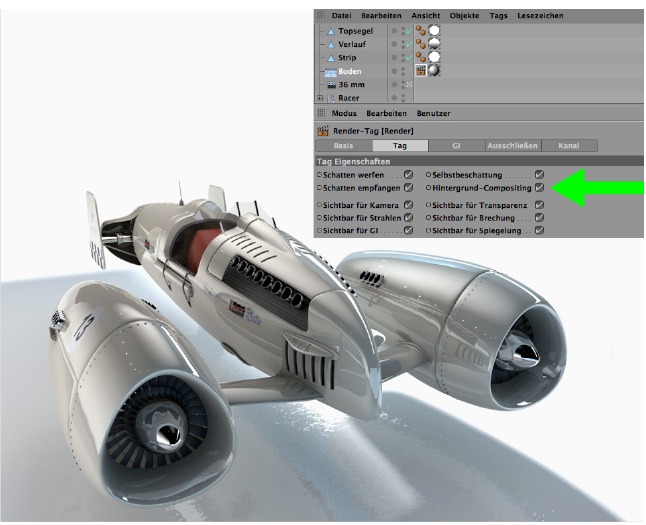The image size is (646, 525).
Task: Click the 36 mm camera icon
Action: [x=331, y=84]
